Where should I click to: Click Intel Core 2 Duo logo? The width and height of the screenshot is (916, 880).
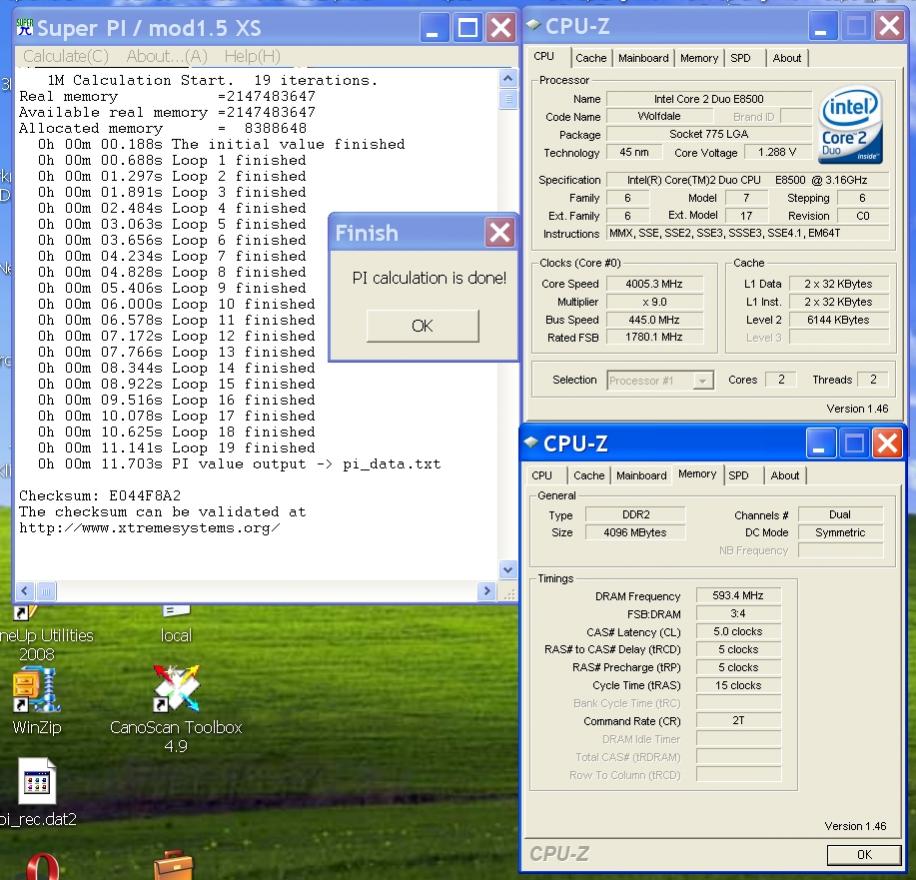click(850, 124)
